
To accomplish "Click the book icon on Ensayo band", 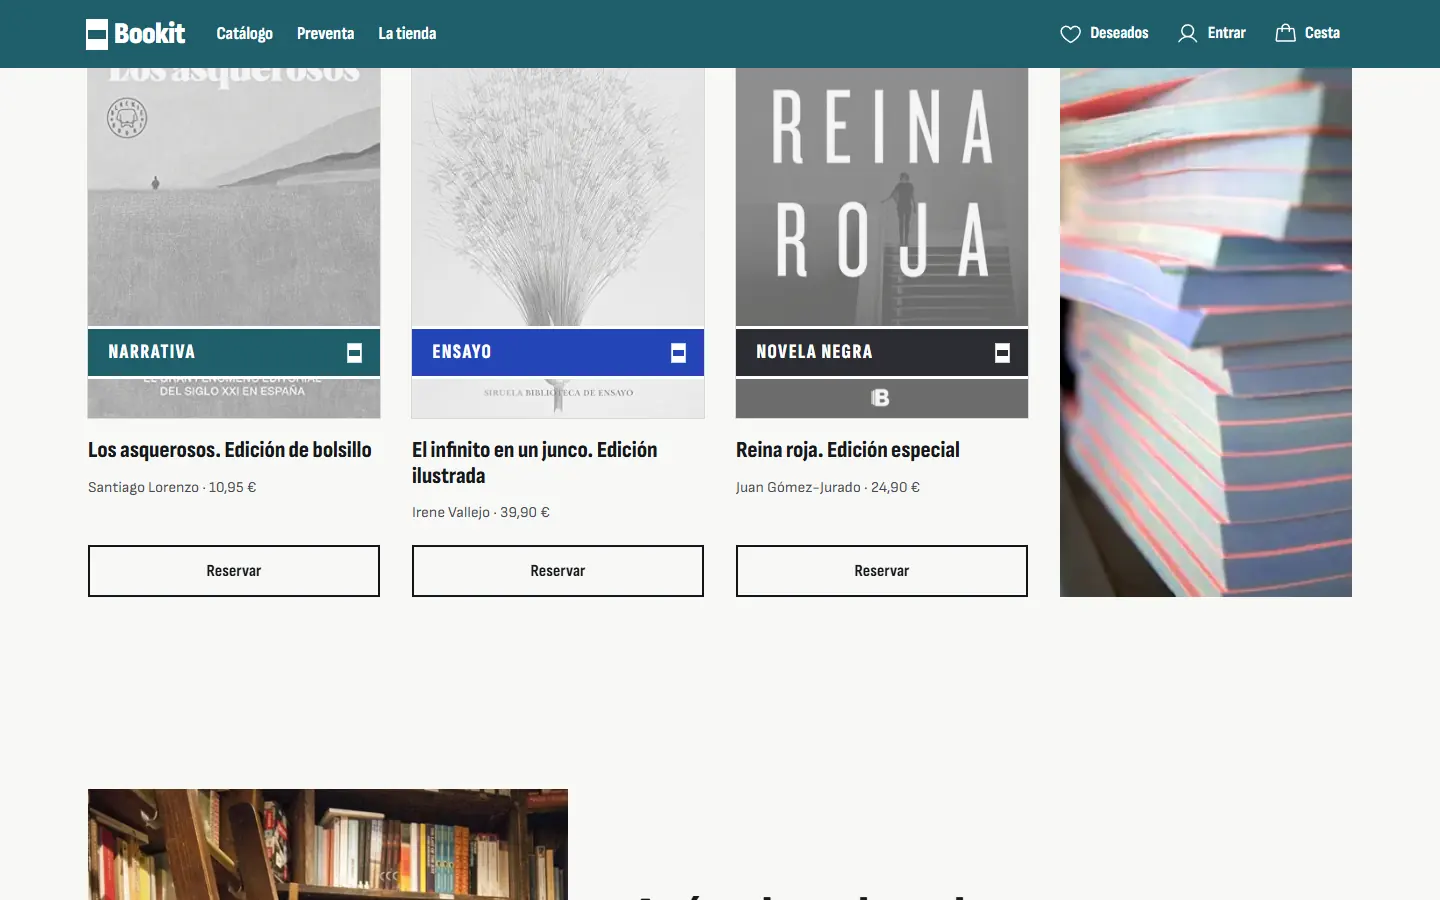I will (678, 352).
